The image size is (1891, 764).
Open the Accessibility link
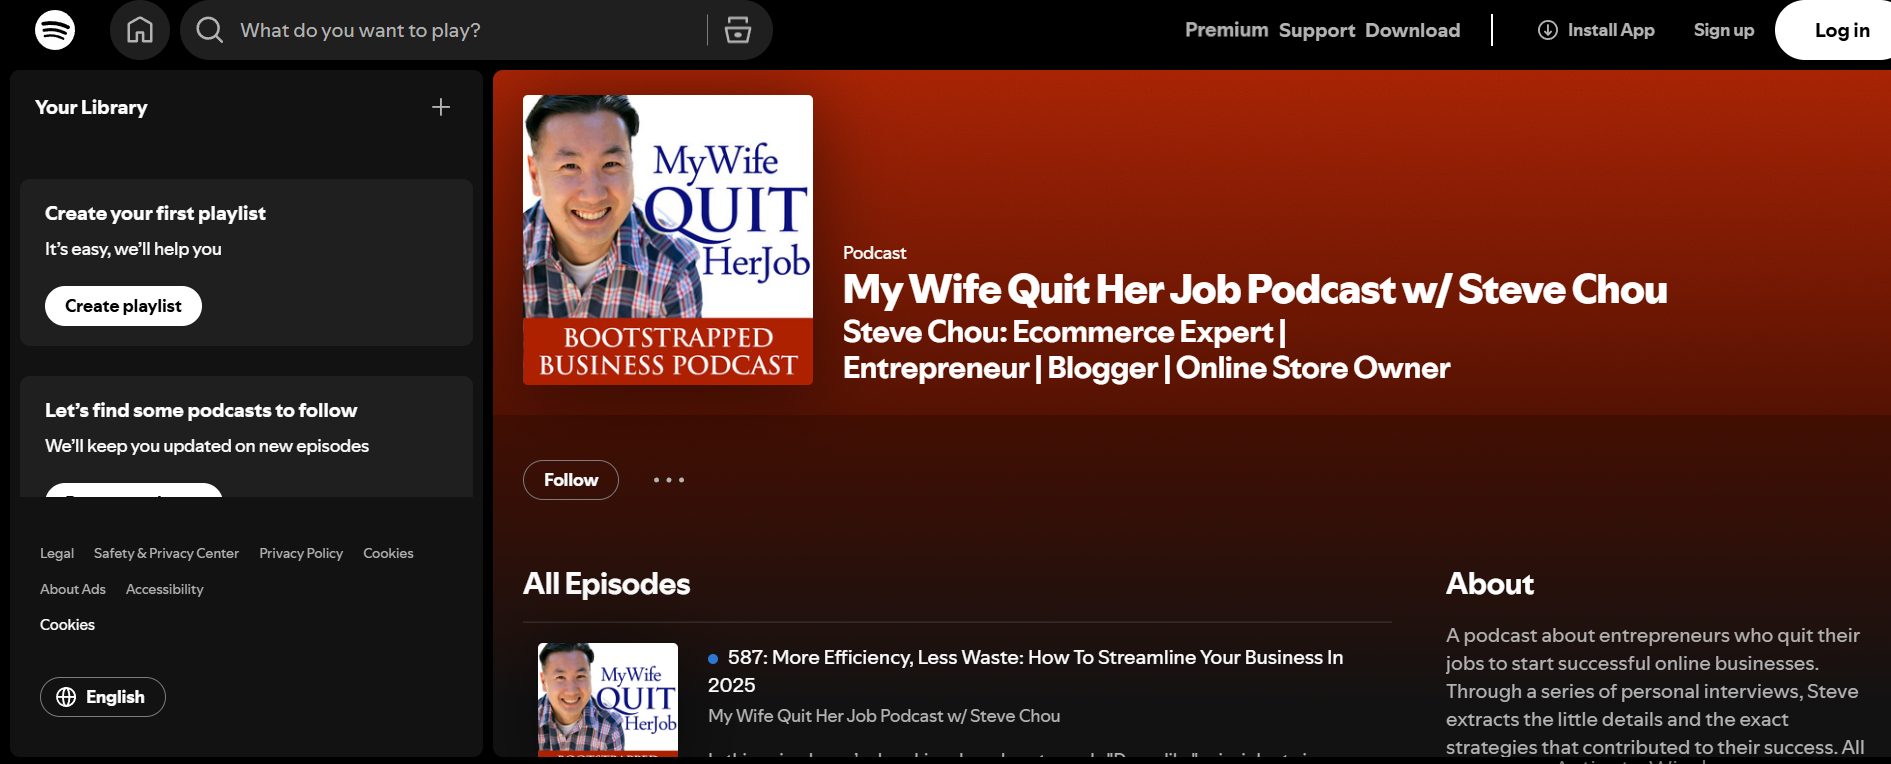click(165, 589)
